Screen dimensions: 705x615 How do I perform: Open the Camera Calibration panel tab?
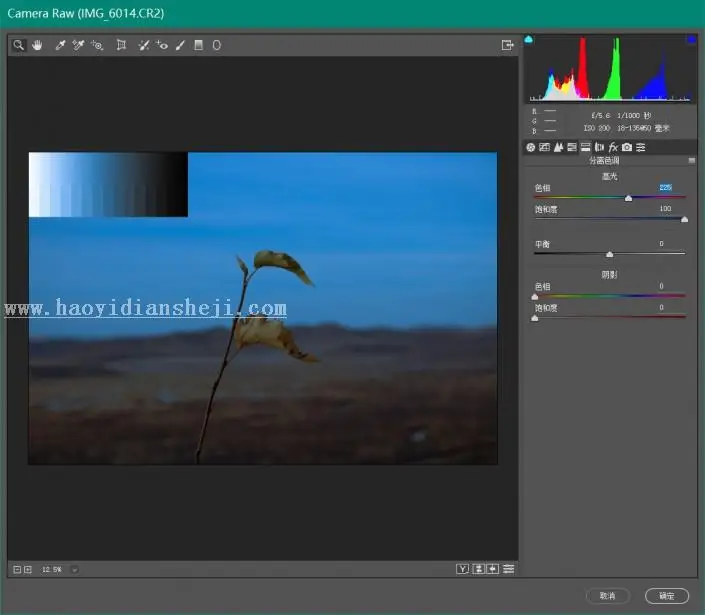[627, 147]
